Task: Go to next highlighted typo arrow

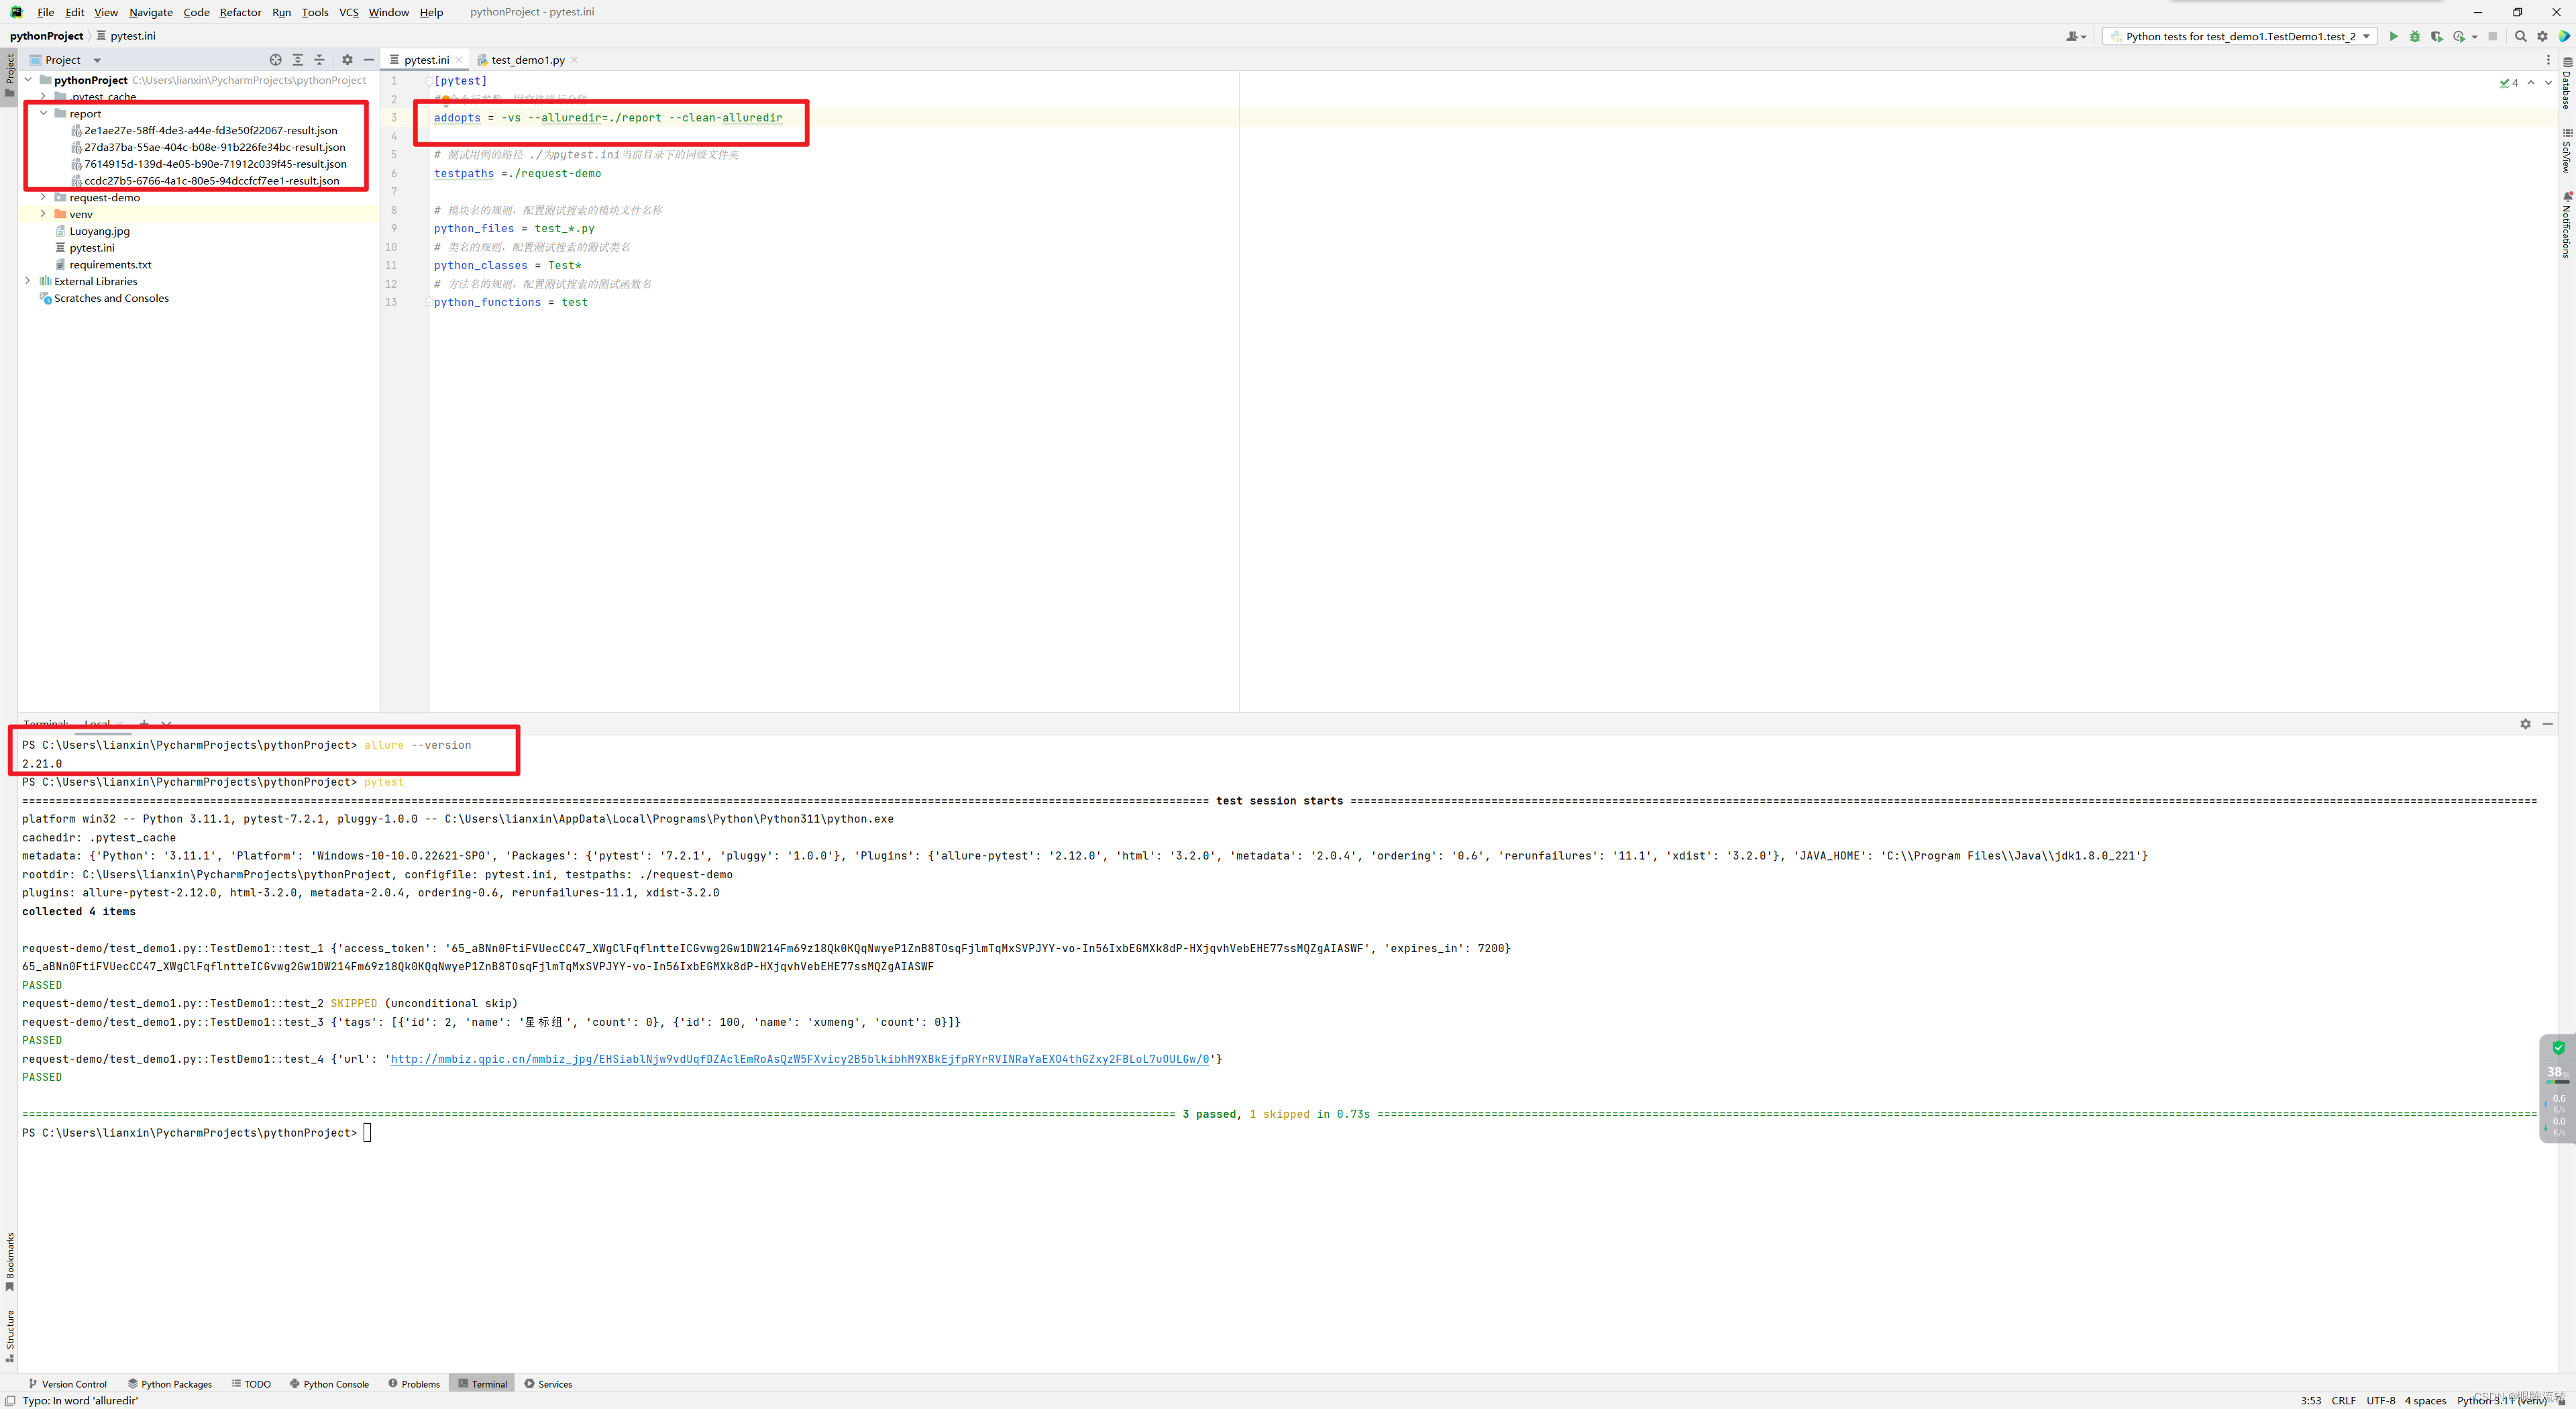Action: (x=2548, y=83)
